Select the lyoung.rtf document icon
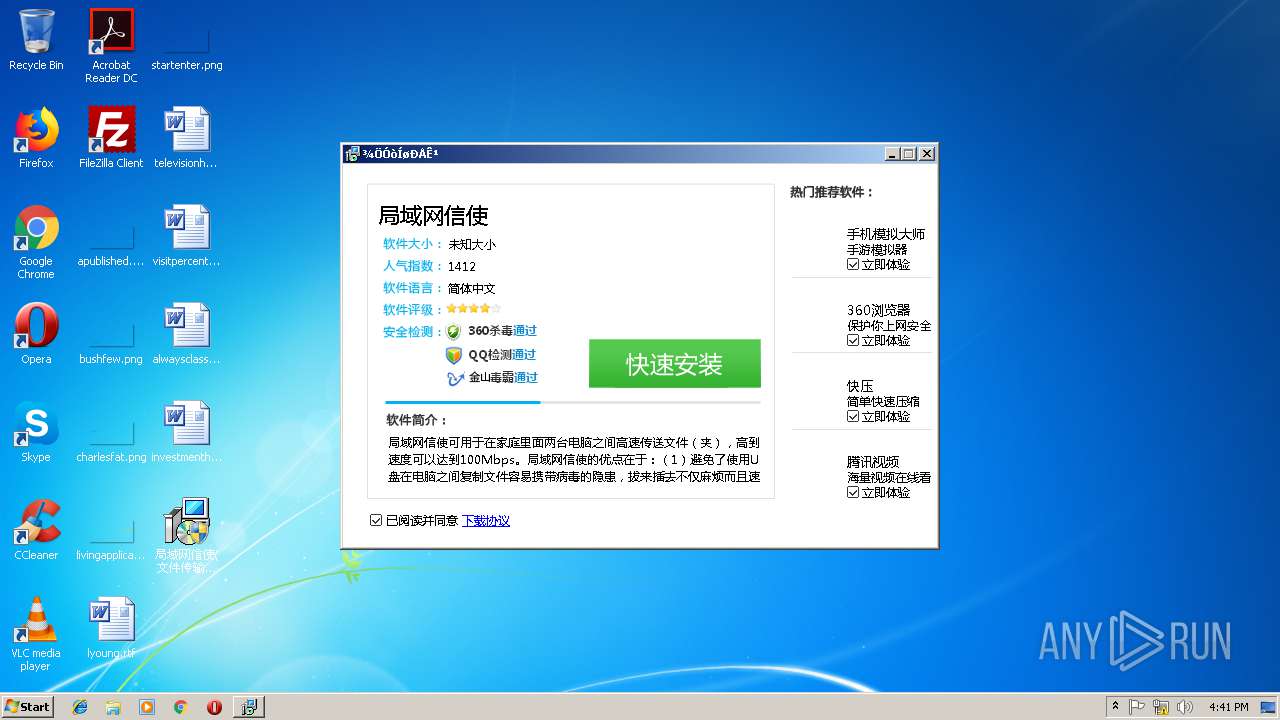Image resolution: width=1280 pixels, height=720 pixels. (111, 629)
